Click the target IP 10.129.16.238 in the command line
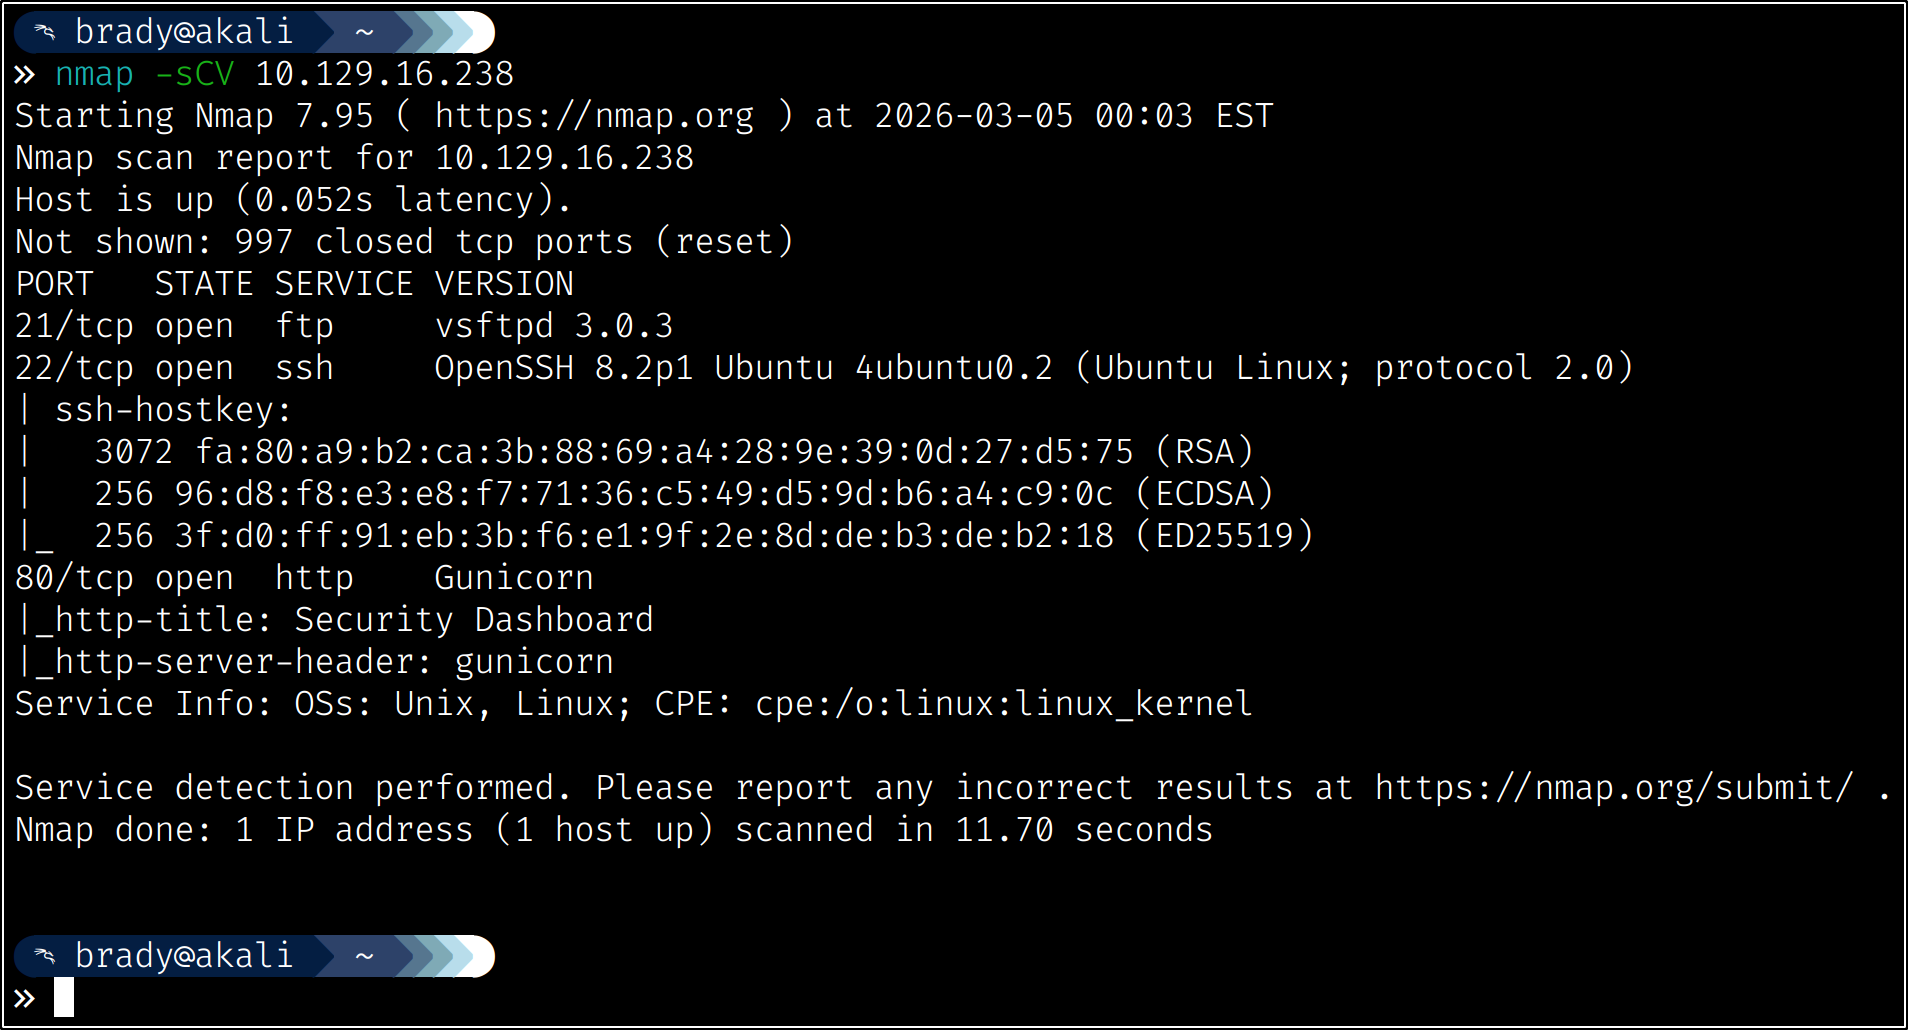This screenshot has height=1030, width=1908. (384, 75)
